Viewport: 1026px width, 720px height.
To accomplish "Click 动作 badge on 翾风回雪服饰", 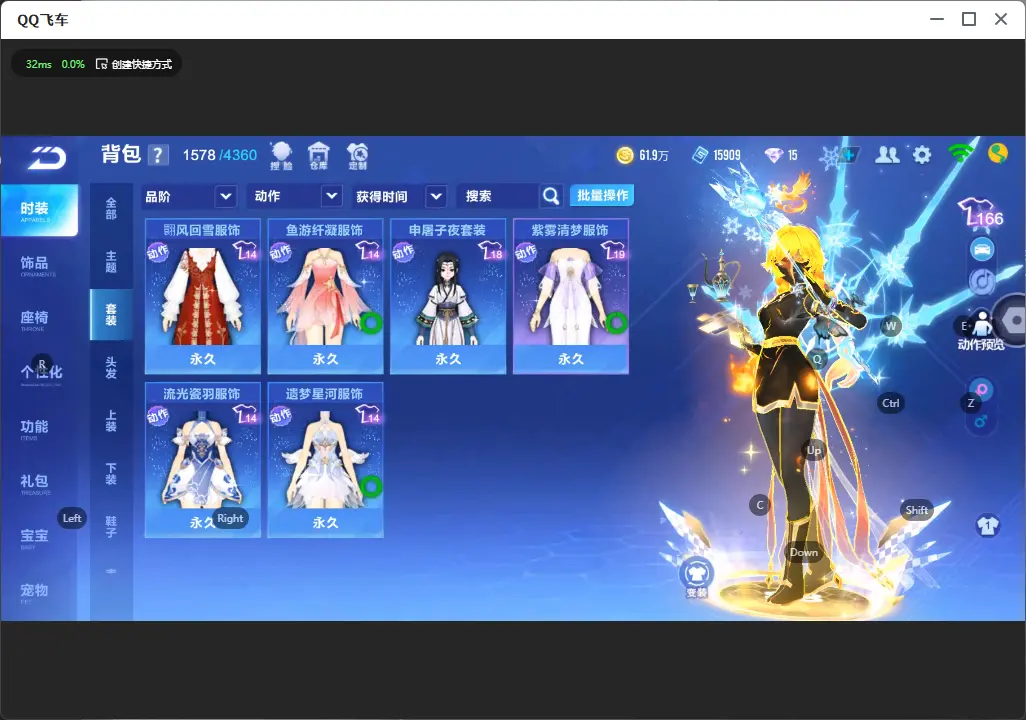I will pos(158,252).
